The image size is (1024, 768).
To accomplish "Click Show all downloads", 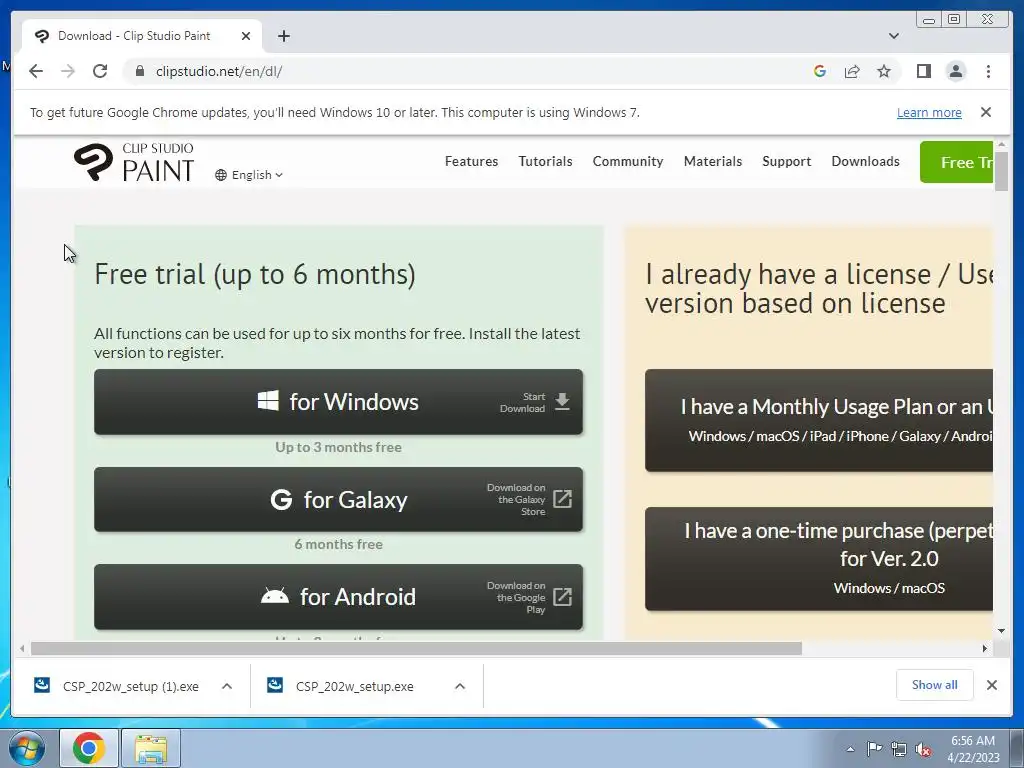I will pos(935,685).
